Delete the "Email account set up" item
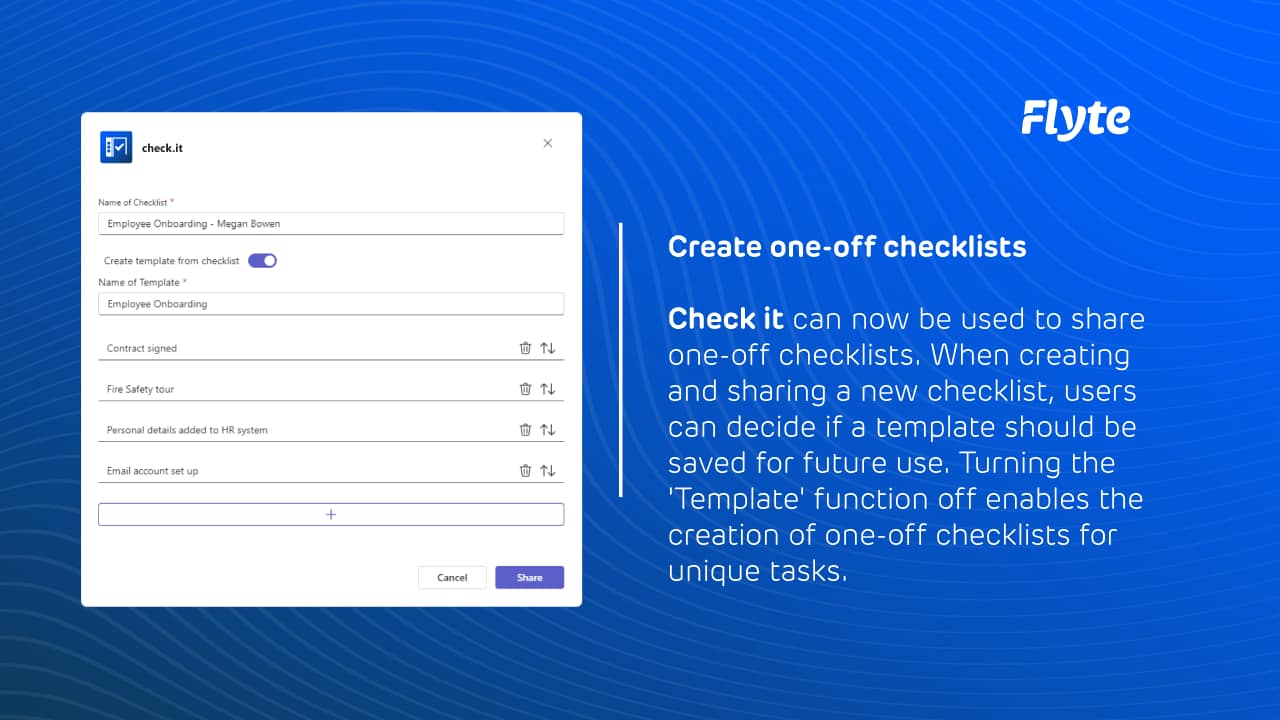The height and width of the screenshot is (720, 1280). click(525, 470)
